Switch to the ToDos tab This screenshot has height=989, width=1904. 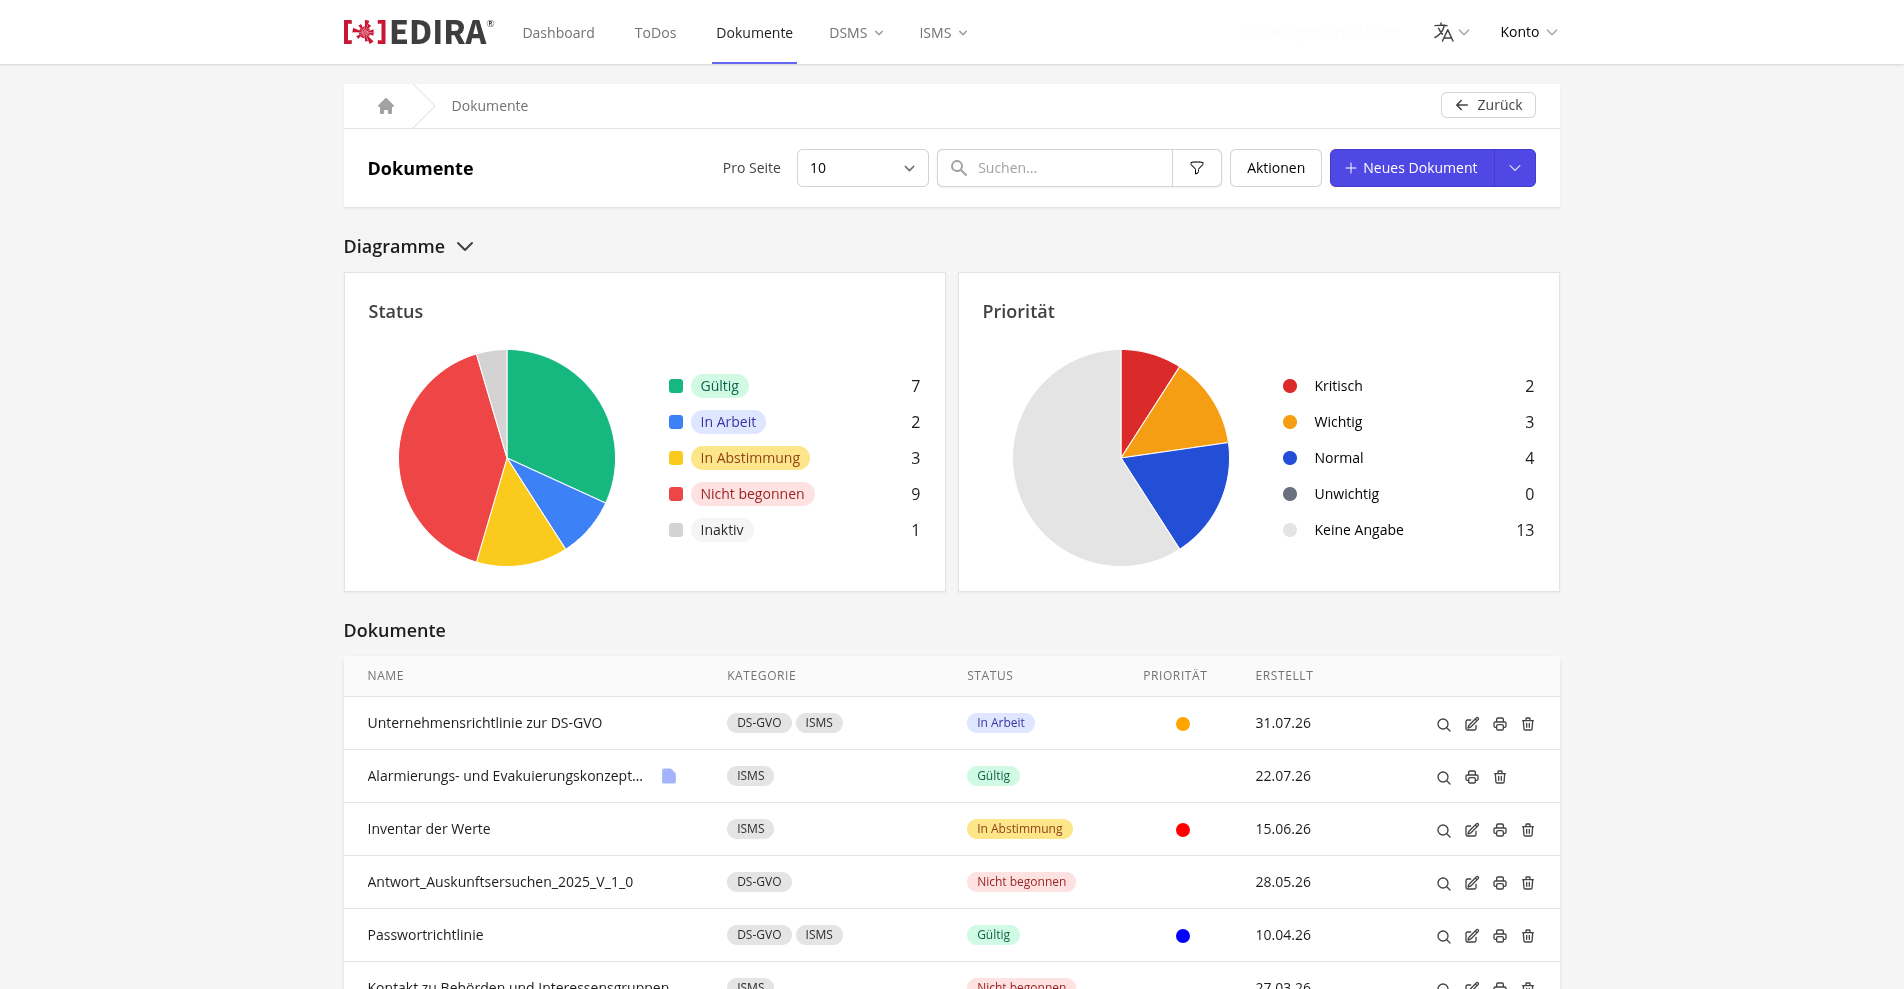click(655, 33)
